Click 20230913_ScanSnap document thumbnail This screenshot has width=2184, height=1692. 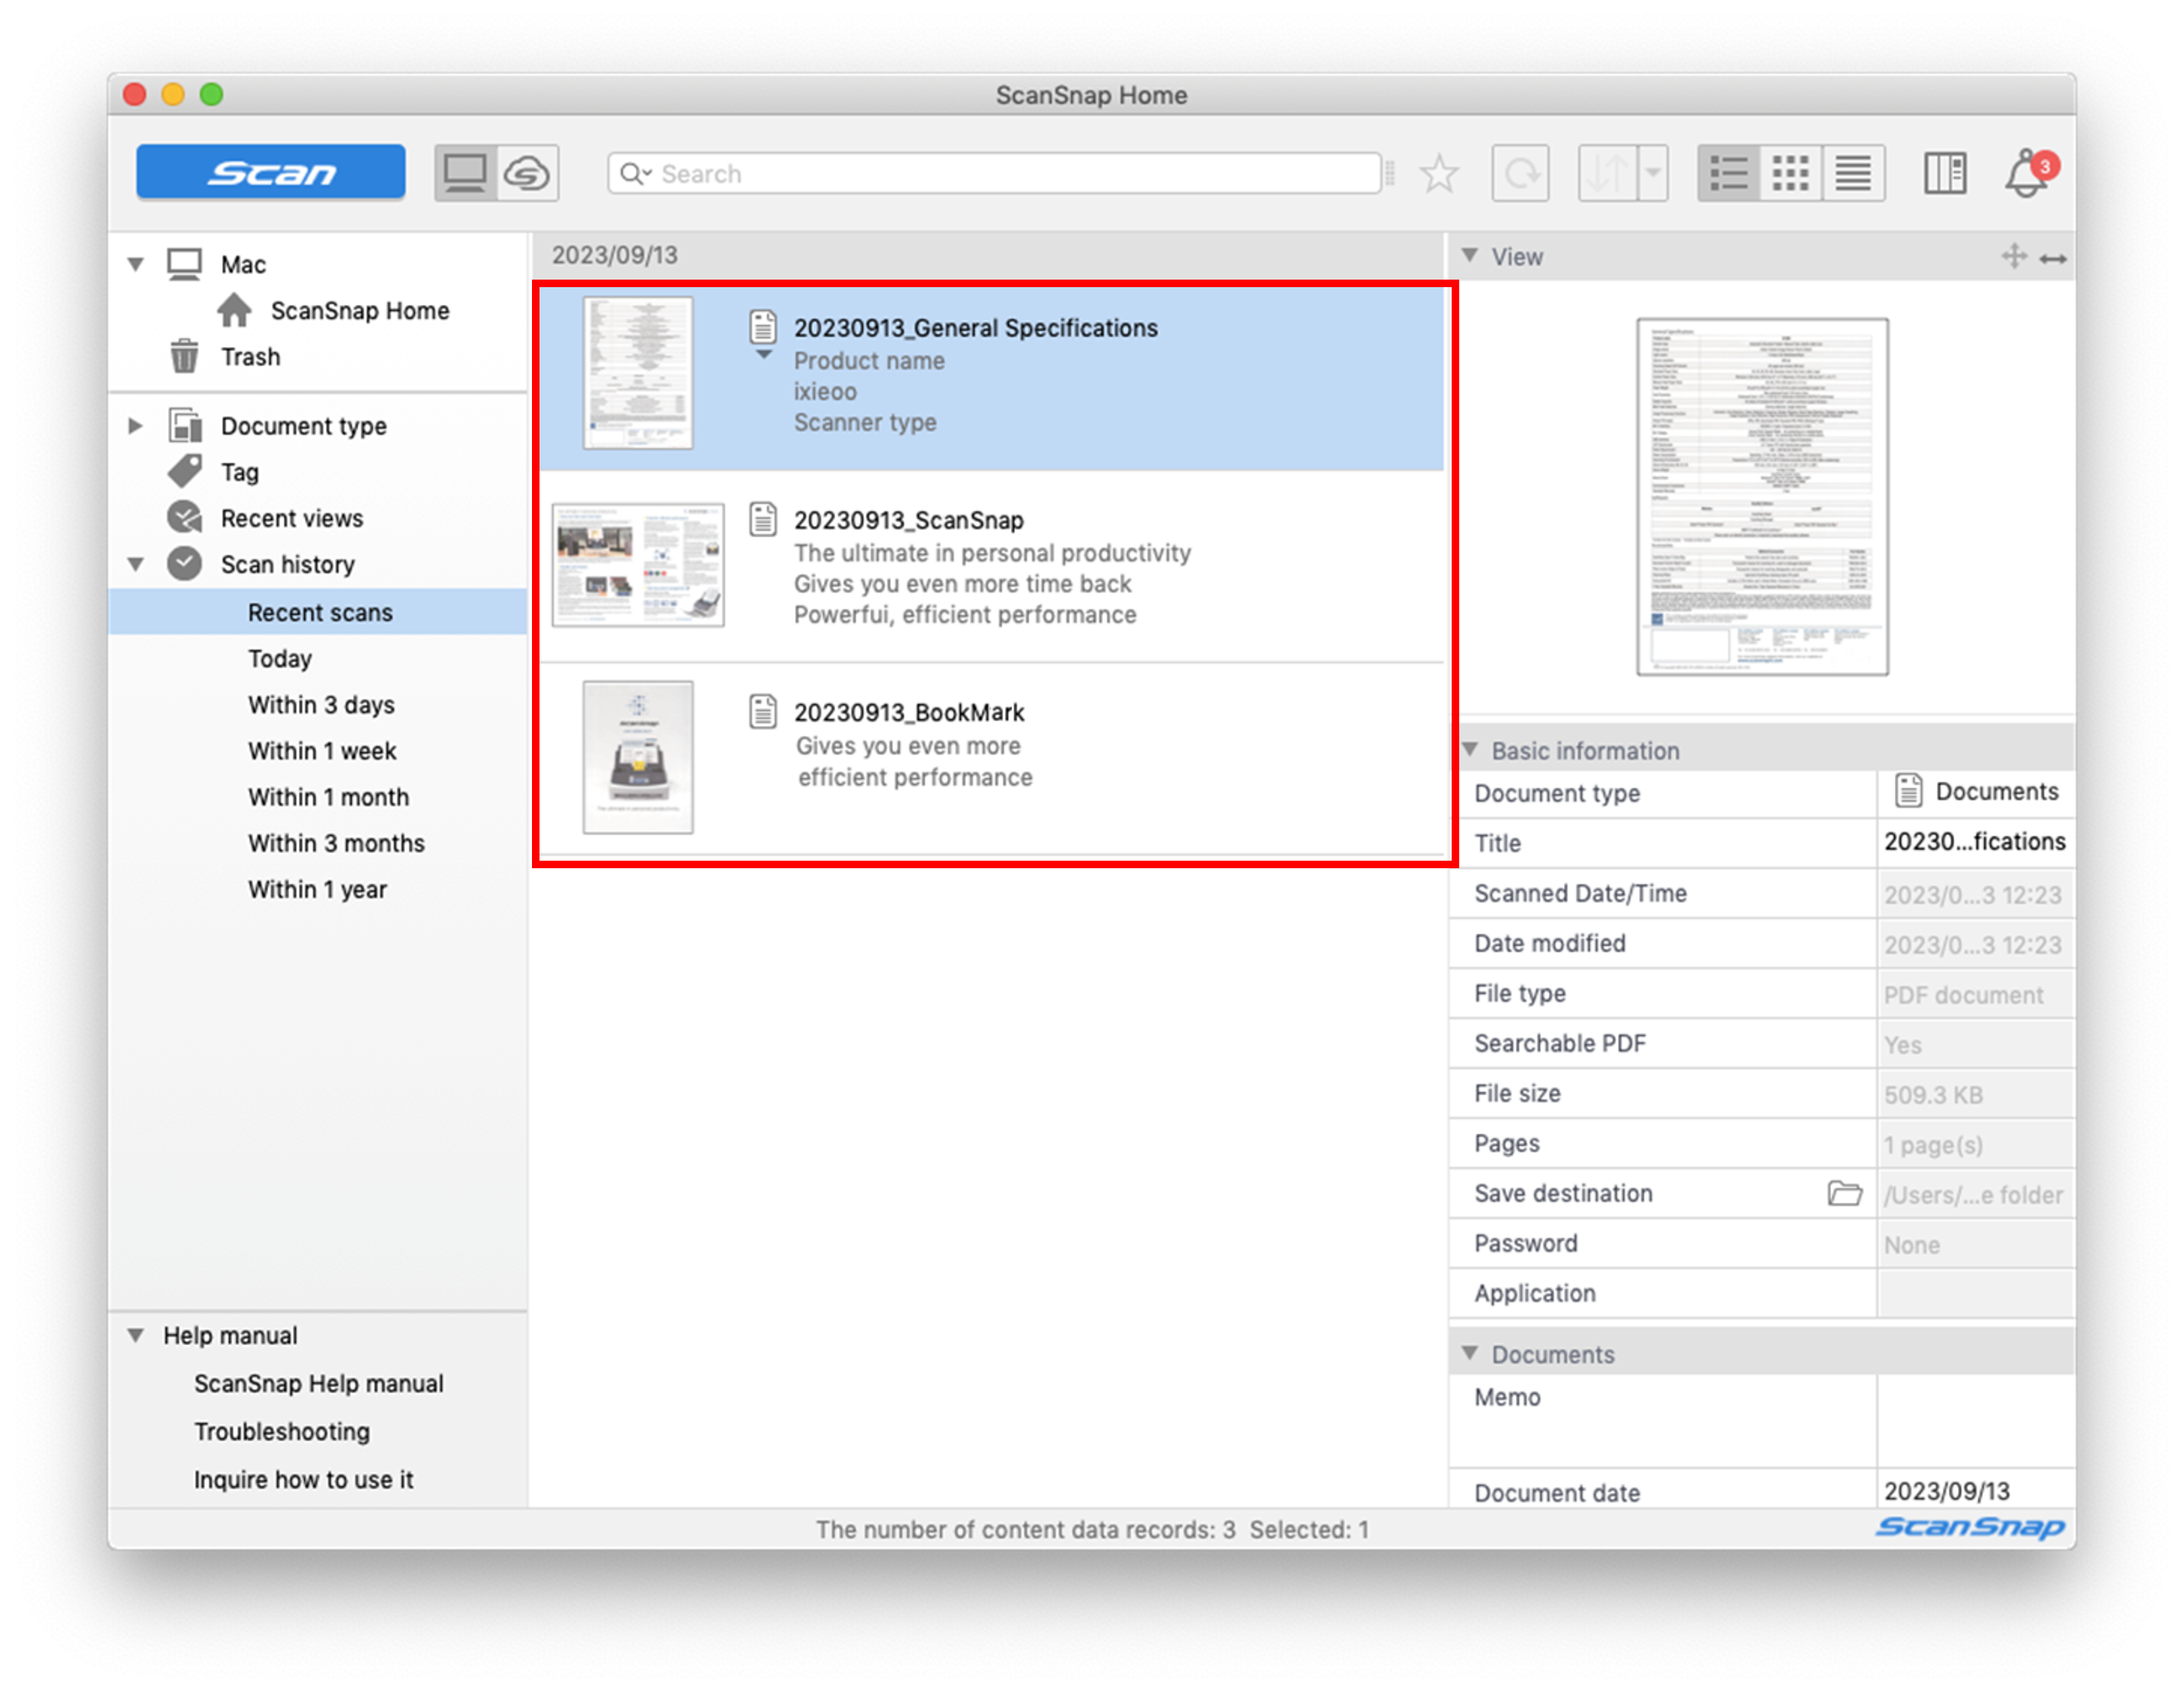point(638,565)
